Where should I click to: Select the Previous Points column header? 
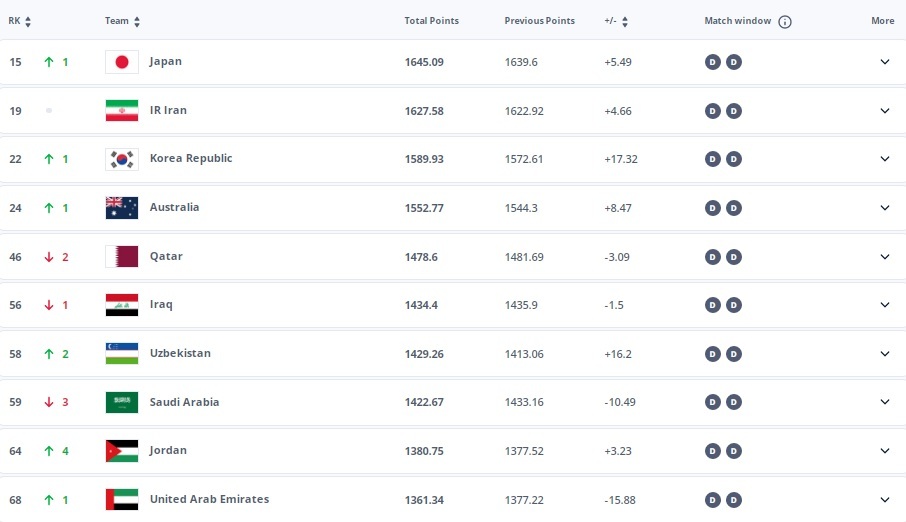click(x=540, y=21)
